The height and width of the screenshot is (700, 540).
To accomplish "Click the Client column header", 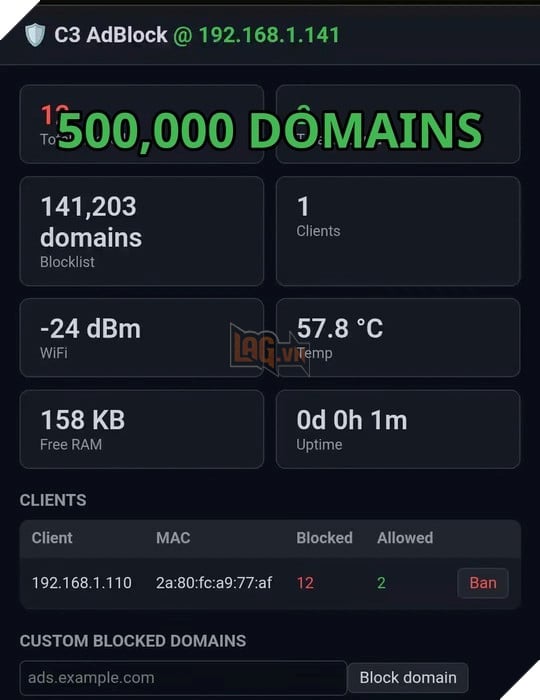I will tap(52, 538).
